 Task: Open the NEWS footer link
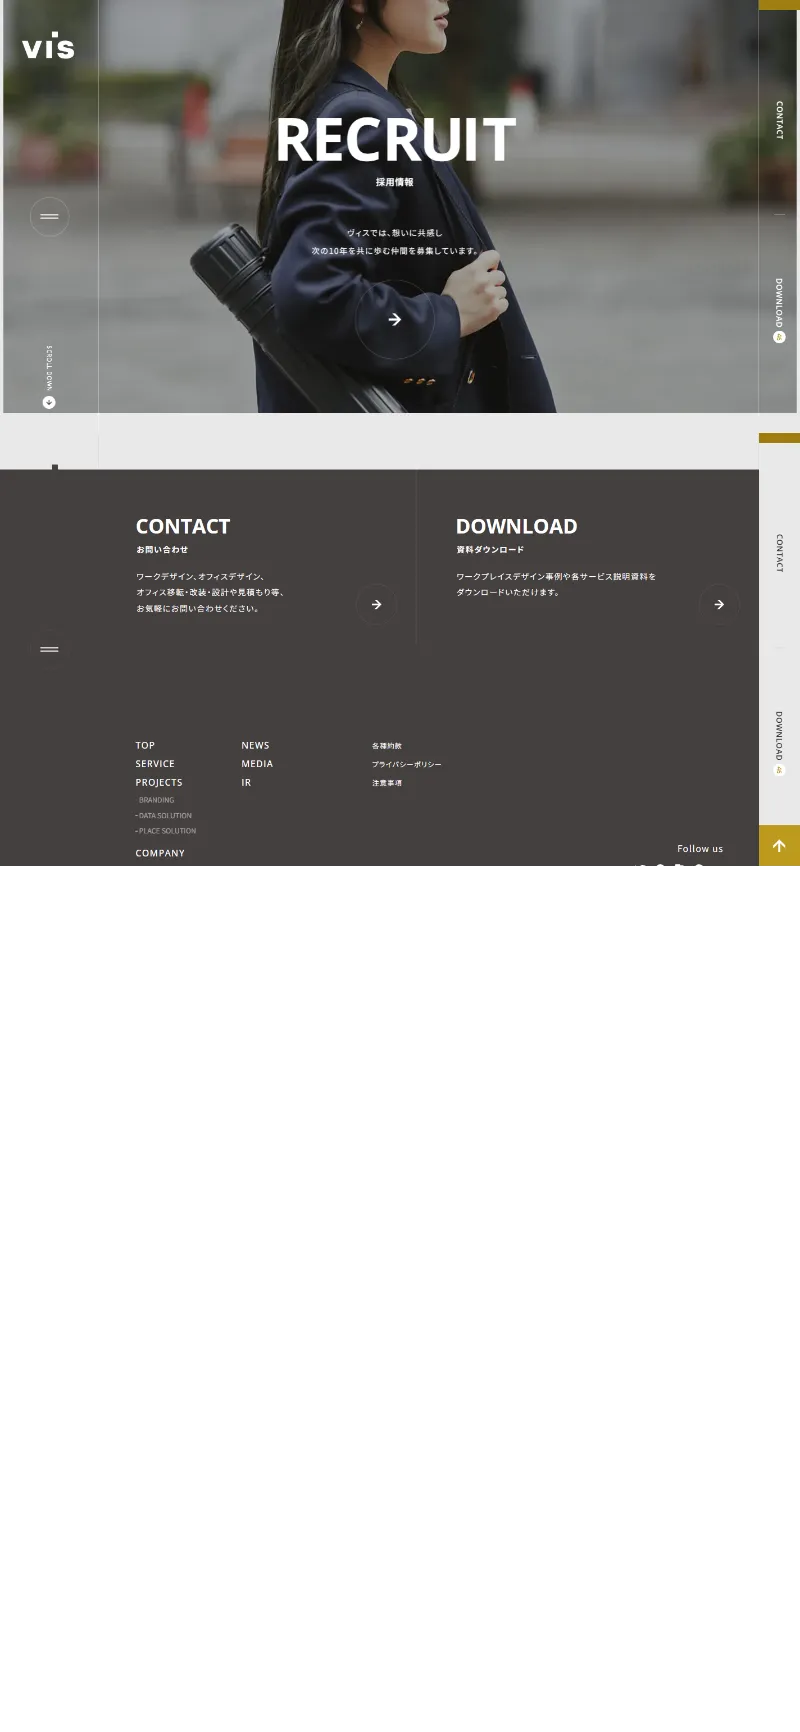[255, 745]
